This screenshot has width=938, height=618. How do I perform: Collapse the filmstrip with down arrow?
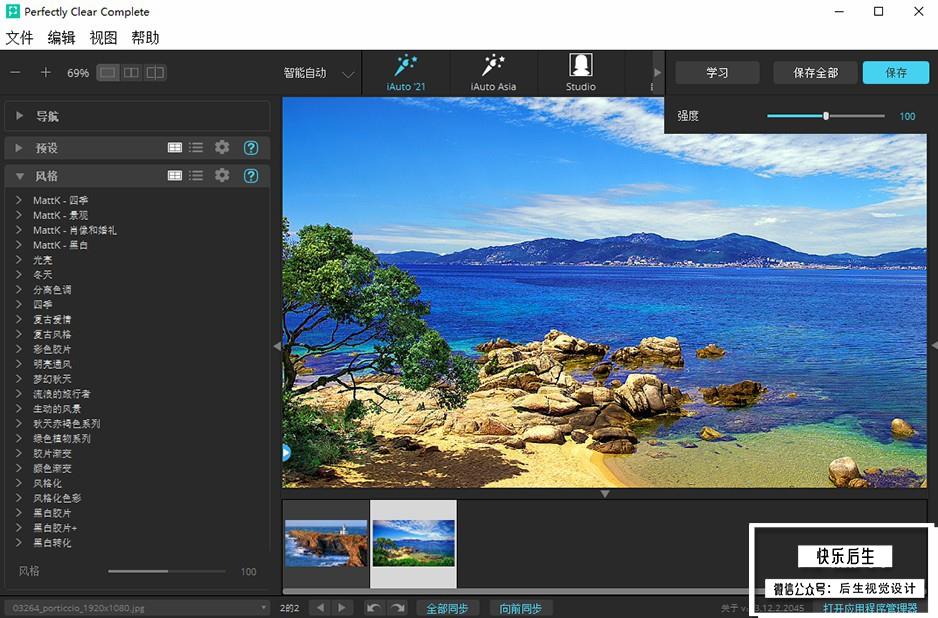click(x=605, y=494)
